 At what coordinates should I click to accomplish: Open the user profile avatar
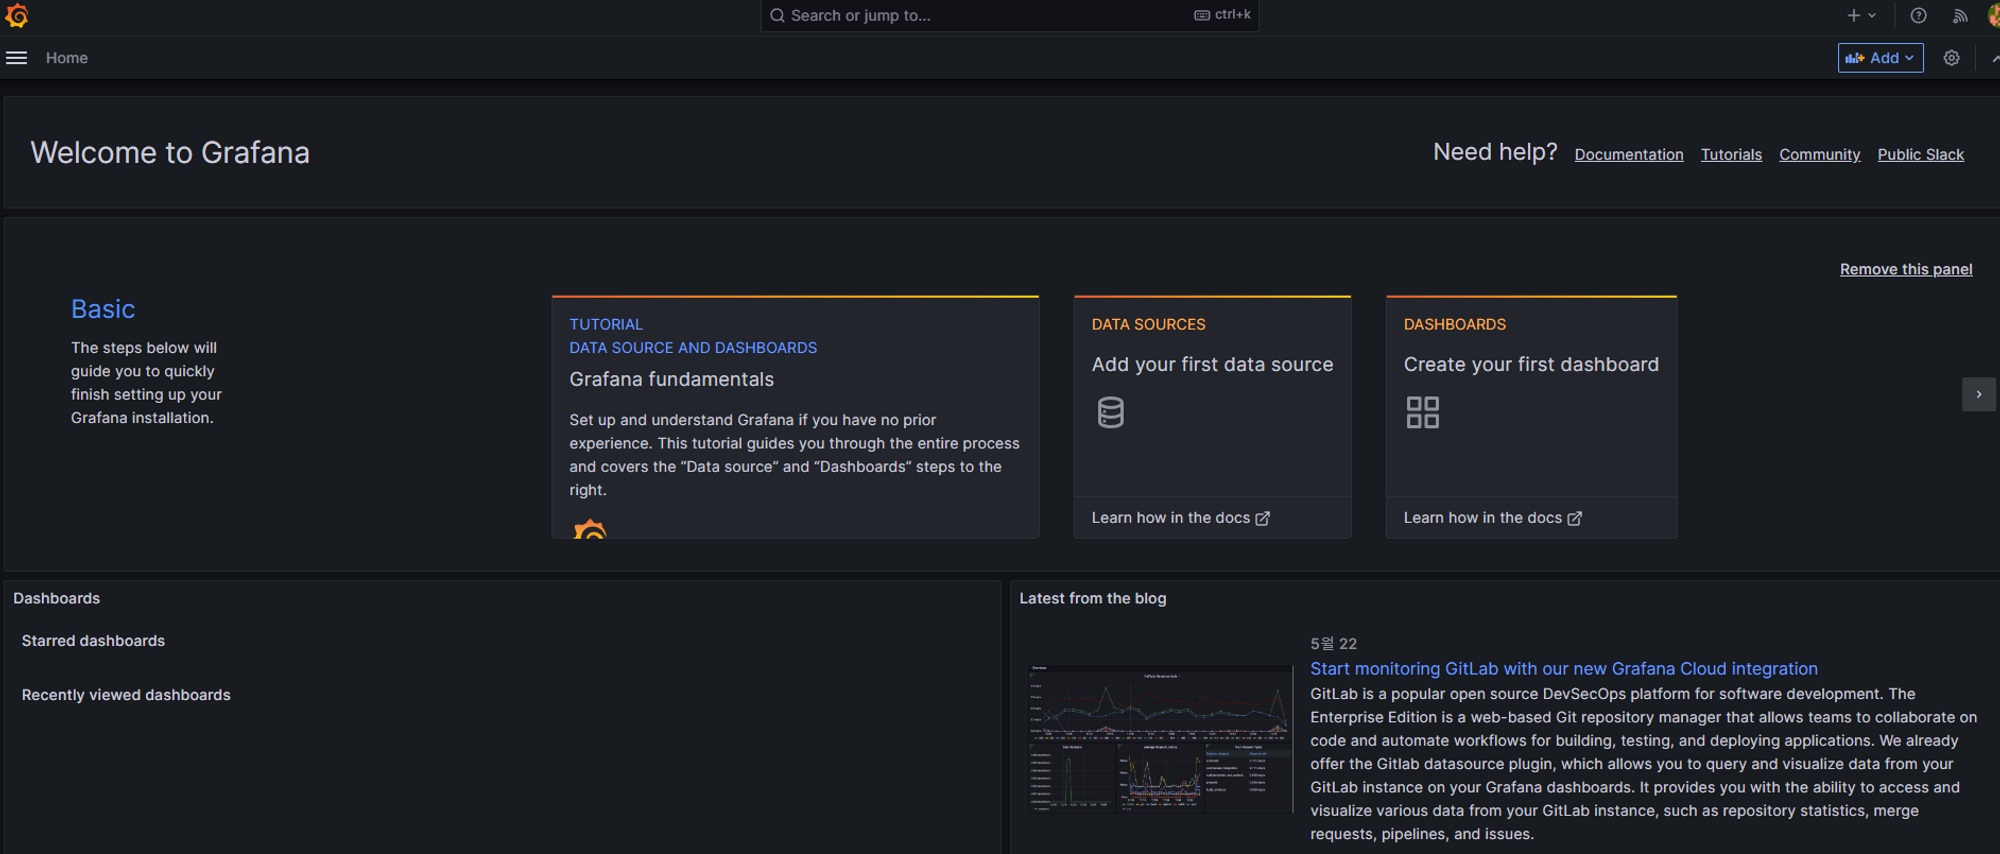1994,15
